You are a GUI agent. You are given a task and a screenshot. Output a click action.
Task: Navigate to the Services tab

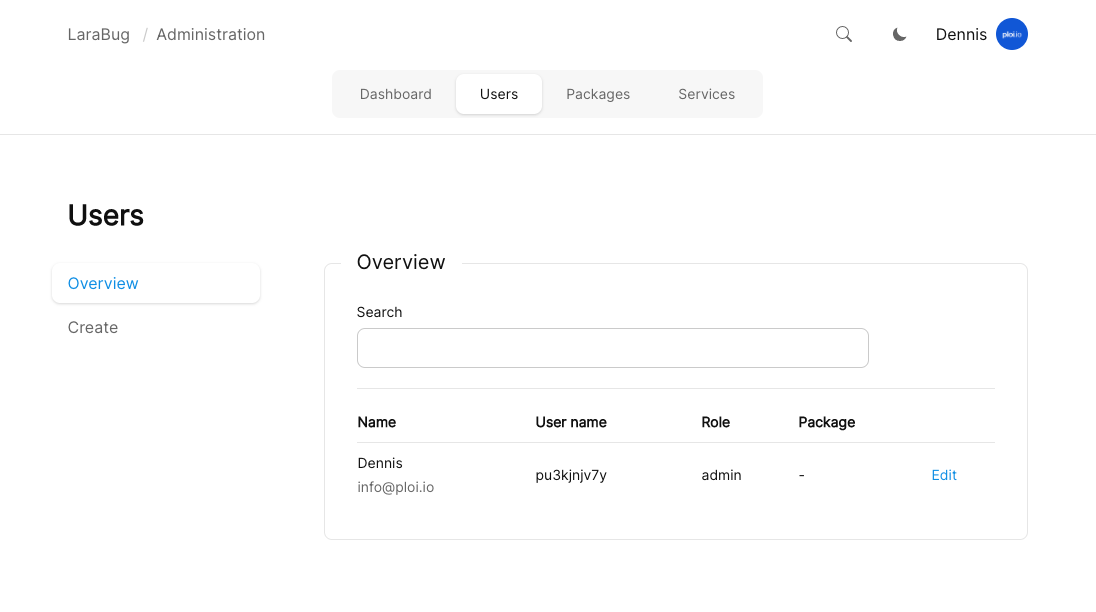(x=706, y=94)
